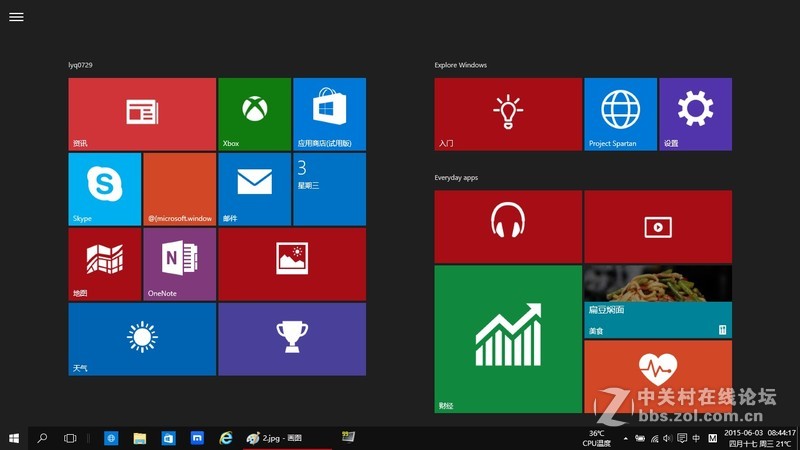Open the 设置 Settings gear tile

pyautogui.click(x=695, y=114)
